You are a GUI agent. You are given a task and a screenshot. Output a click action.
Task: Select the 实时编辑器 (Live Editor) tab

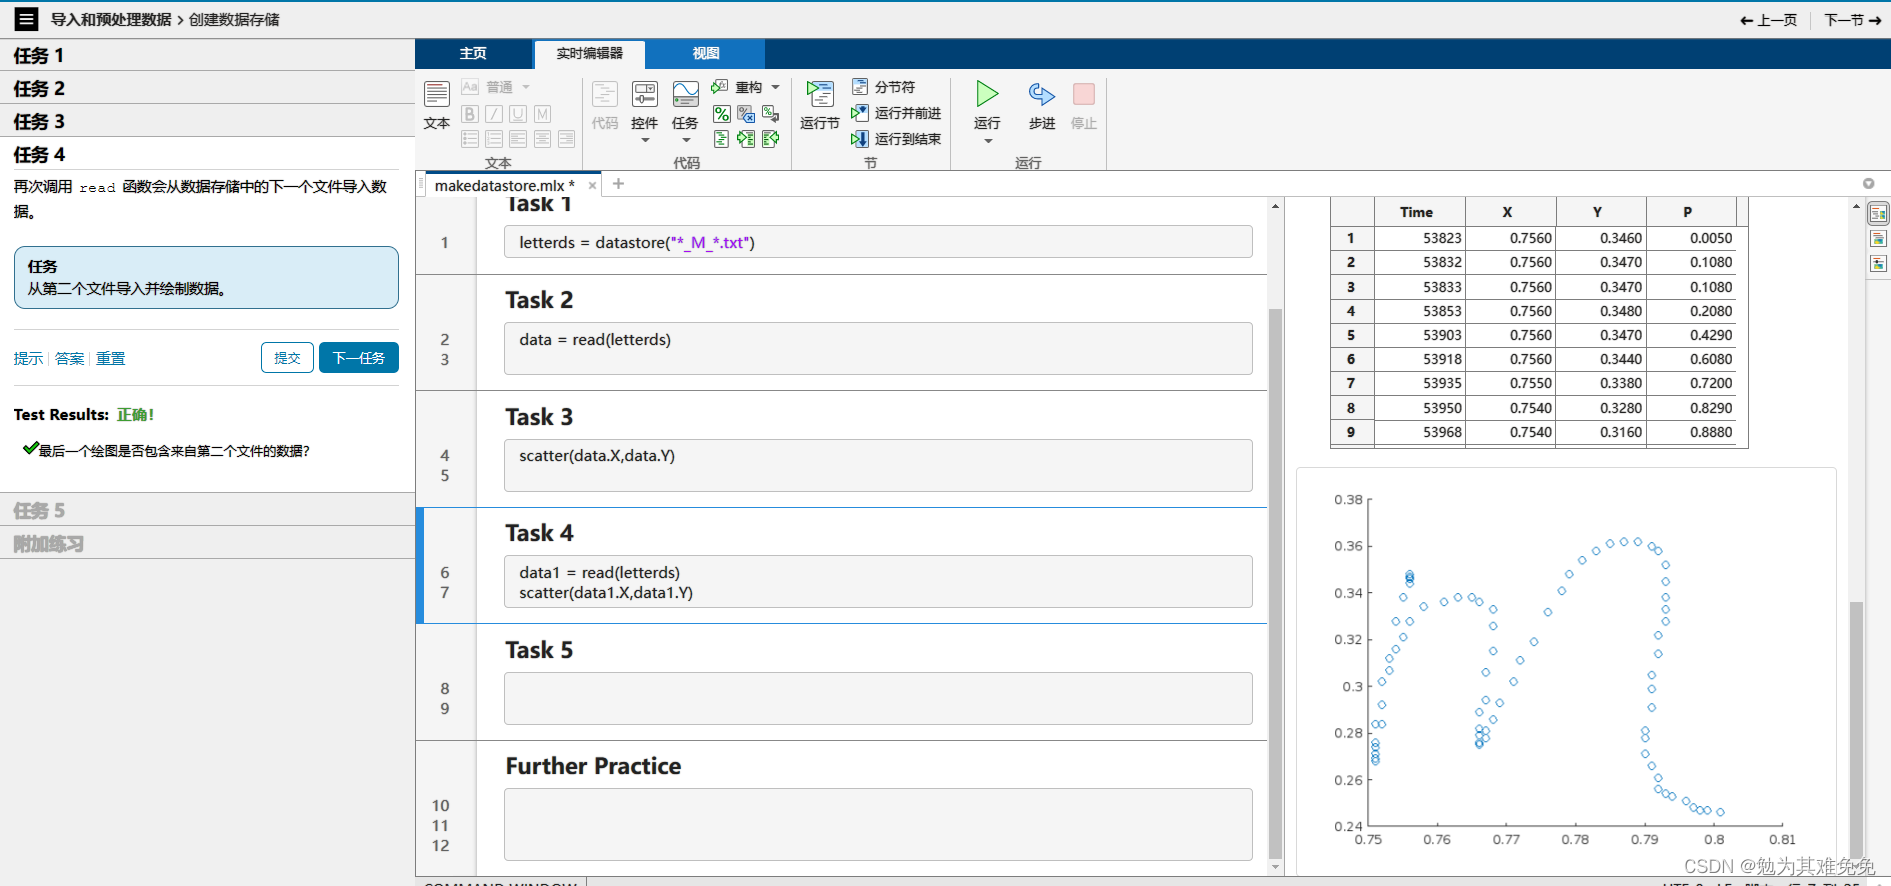pyautogui.click(x=589, y=54)
